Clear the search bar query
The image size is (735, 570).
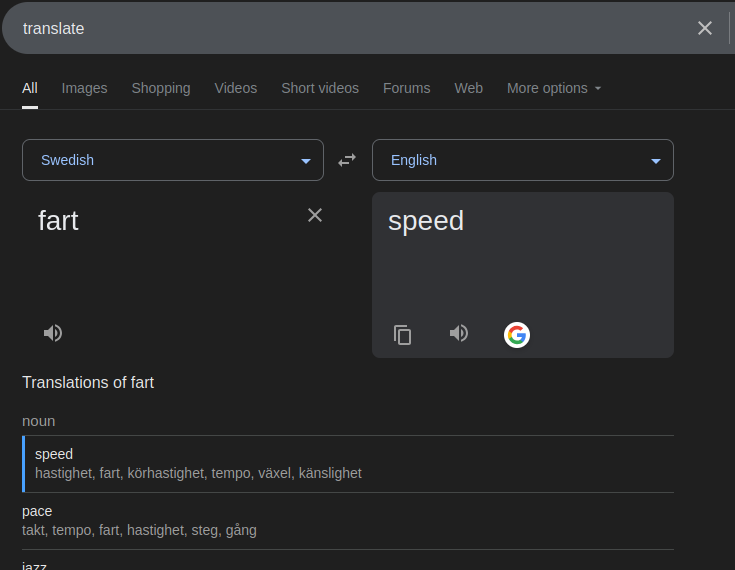[x=705, y=28]
